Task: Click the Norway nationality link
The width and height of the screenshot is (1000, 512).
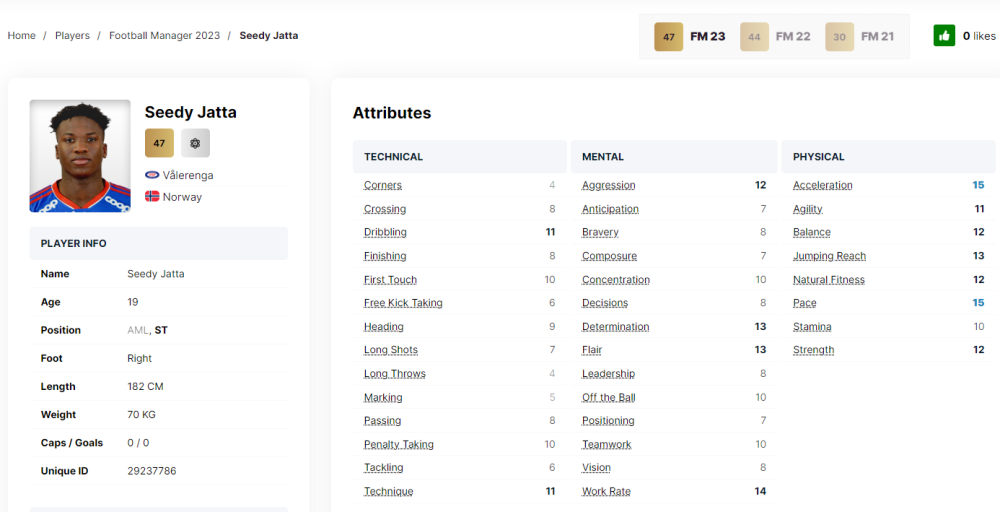Action: click(x=182, y=197)
